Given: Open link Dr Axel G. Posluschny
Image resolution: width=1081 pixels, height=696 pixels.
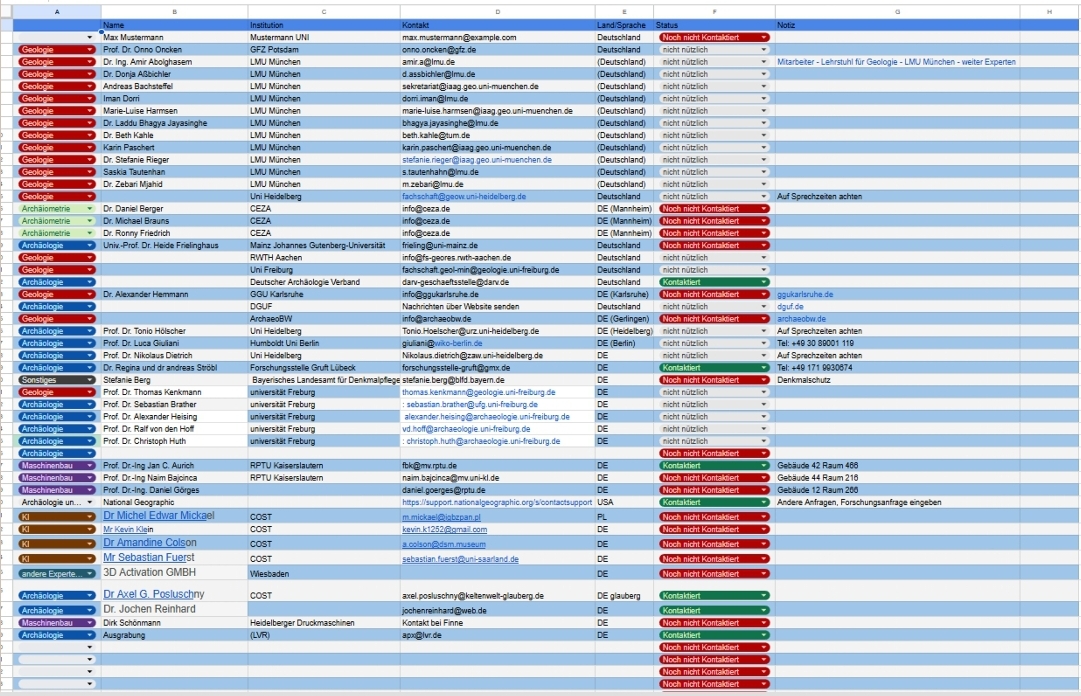Looking at the screenshot, I should [x=154, y=594].
